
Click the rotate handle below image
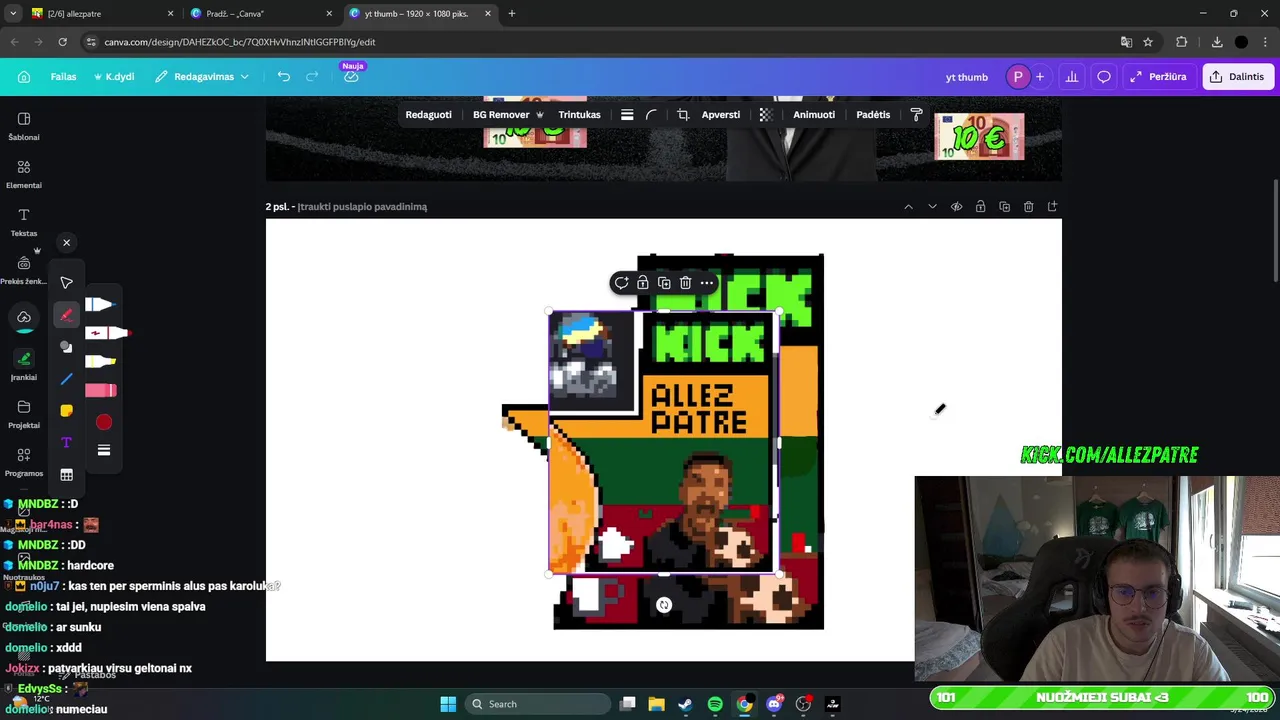click(664, 605)
